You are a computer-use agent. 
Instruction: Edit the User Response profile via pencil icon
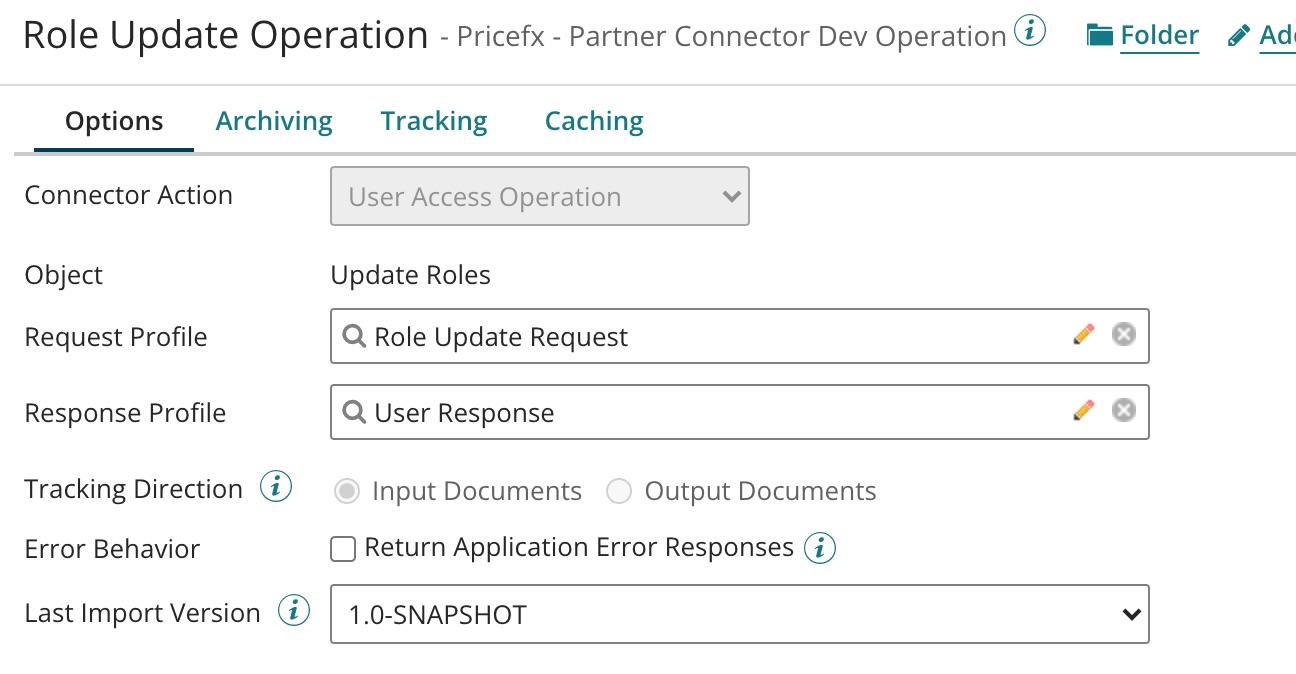(x=1083, y=410)
